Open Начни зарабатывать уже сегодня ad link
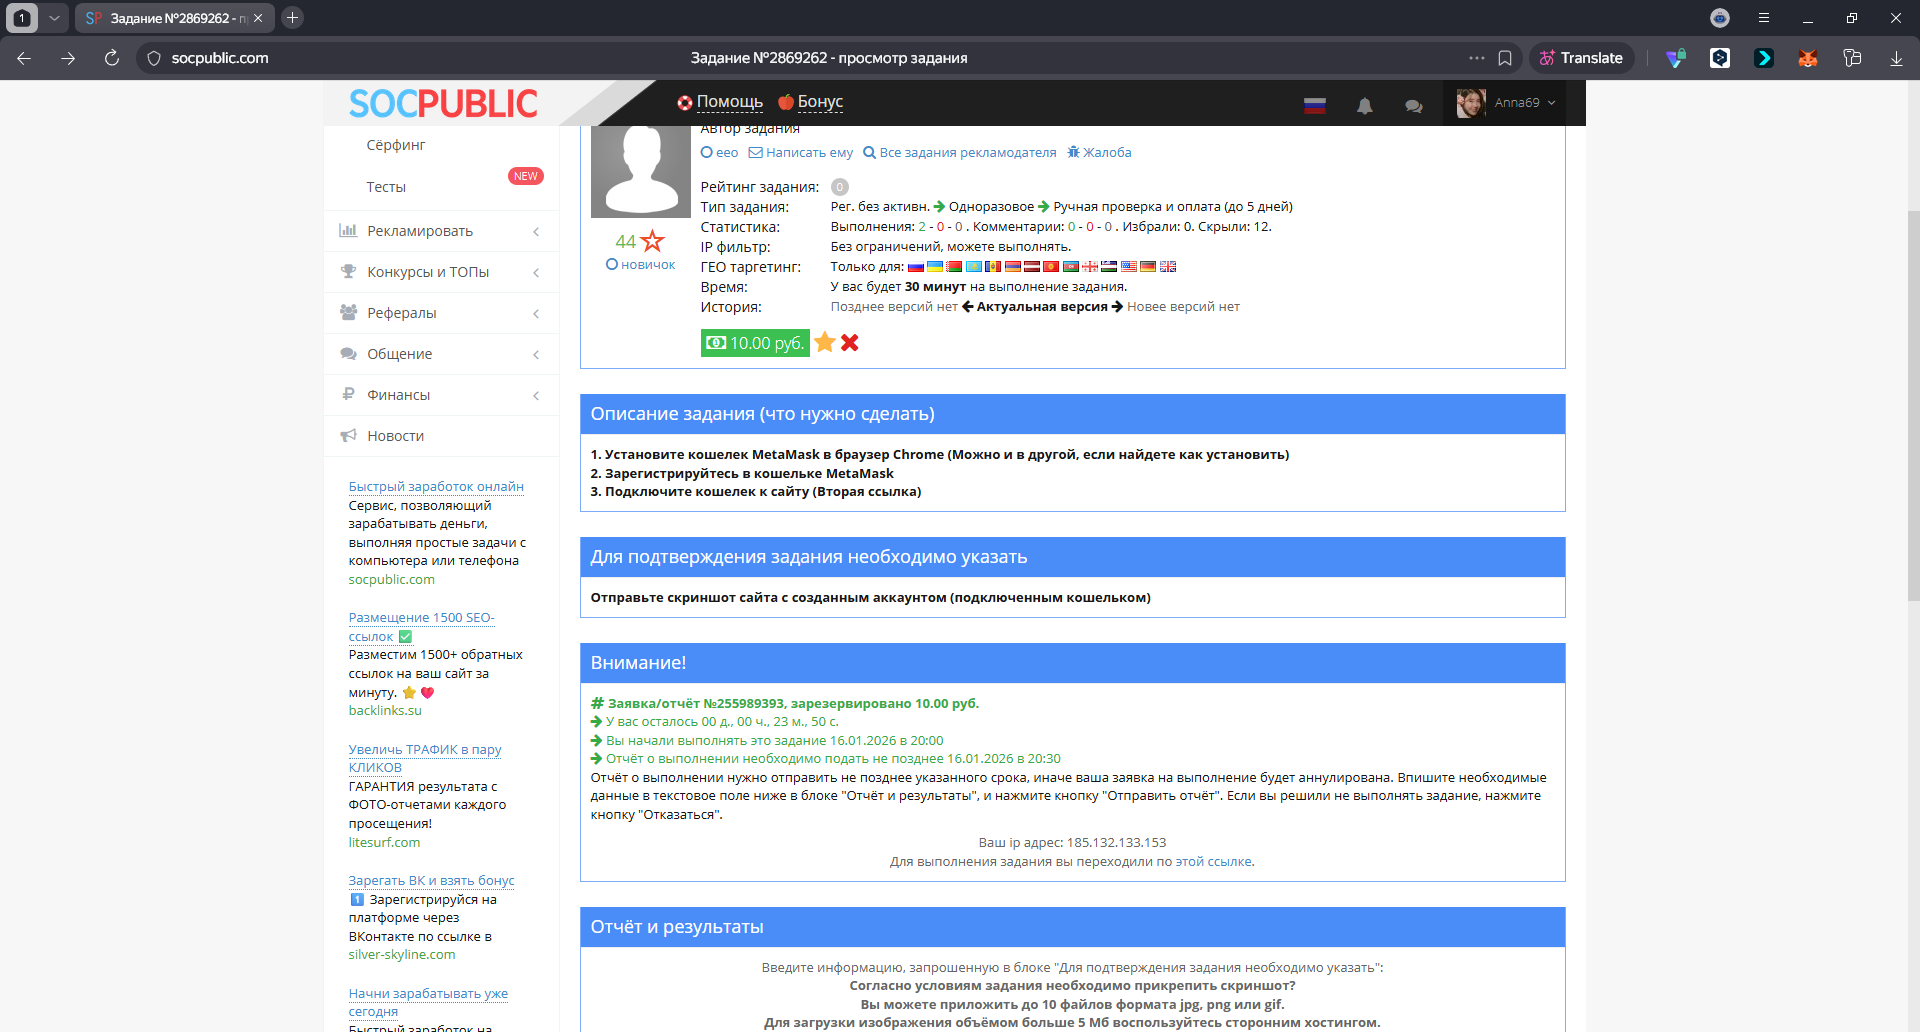Viewport: 1920px width, 1032px height. [x=428, y=1002]
